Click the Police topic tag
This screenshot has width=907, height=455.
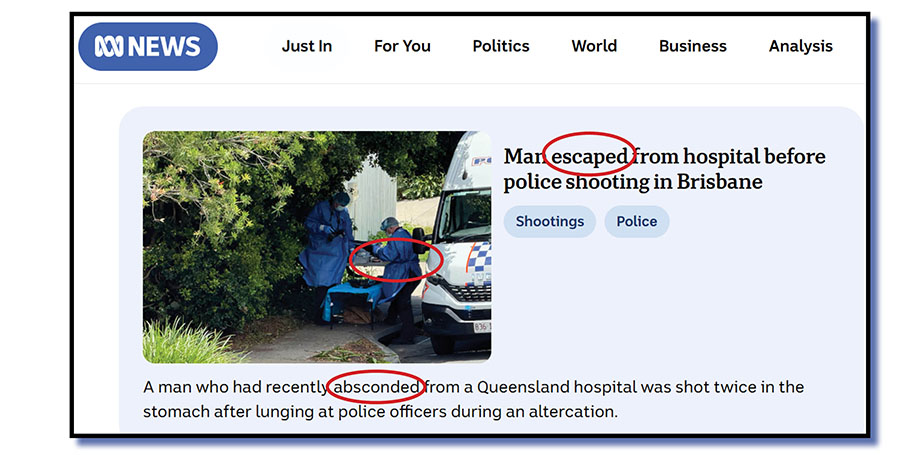coord(637,221)
